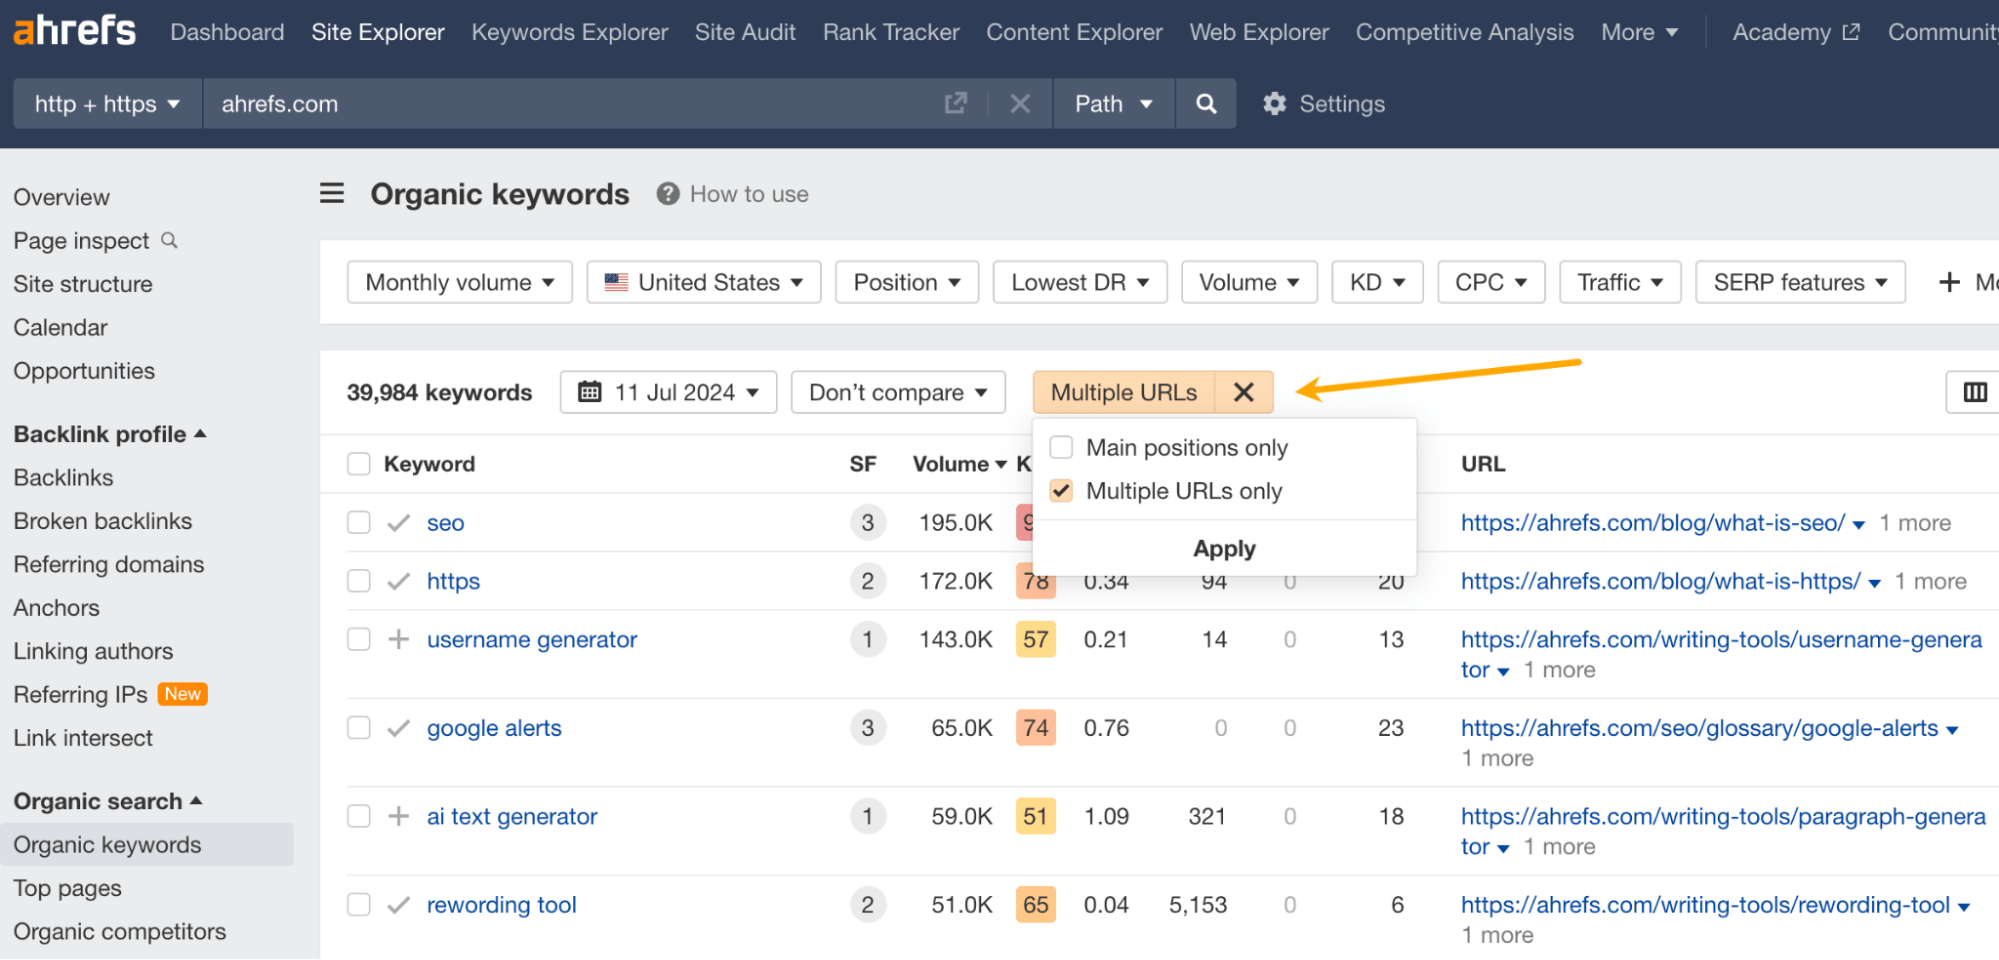
Task: Open the hamburger menu beside Organic keywords
Action: click(331, 193)
